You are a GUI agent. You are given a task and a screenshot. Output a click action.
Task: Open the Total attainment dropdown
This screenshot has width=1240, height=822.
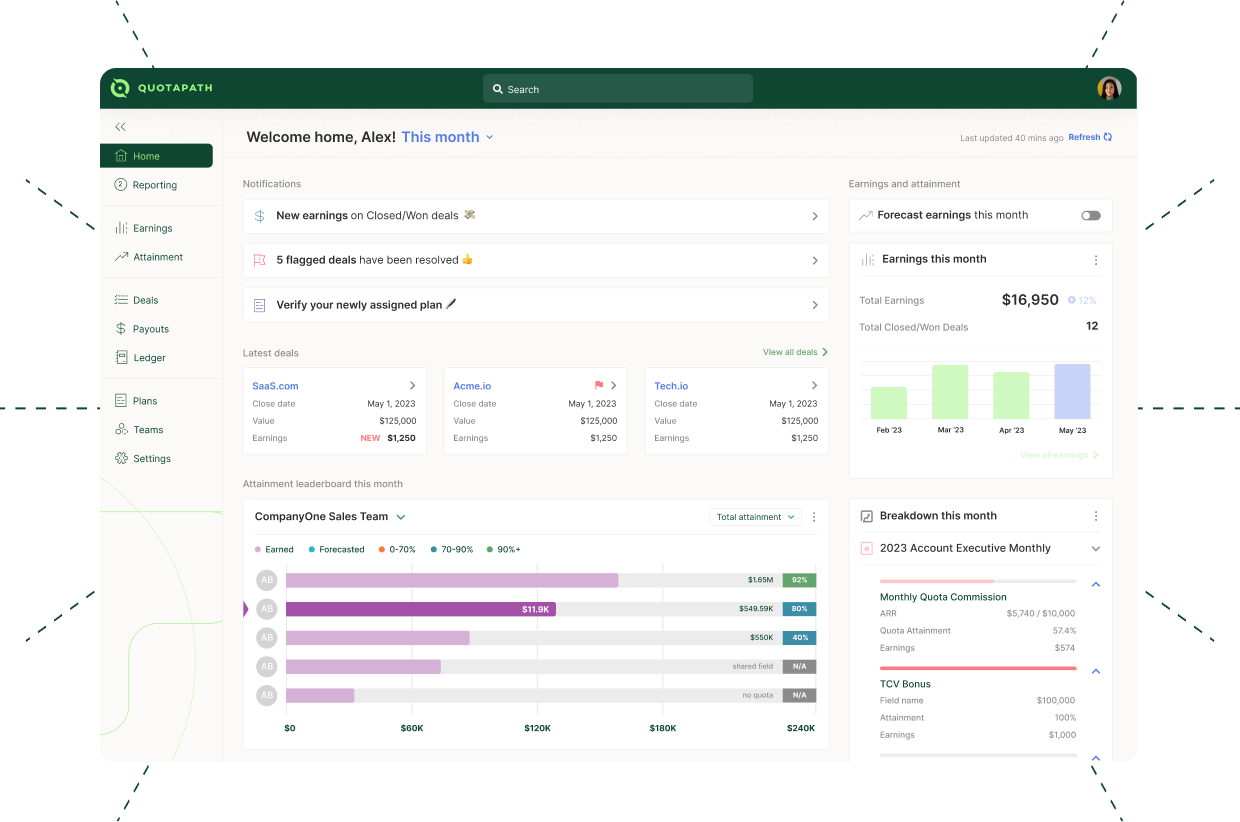(755, 517)
